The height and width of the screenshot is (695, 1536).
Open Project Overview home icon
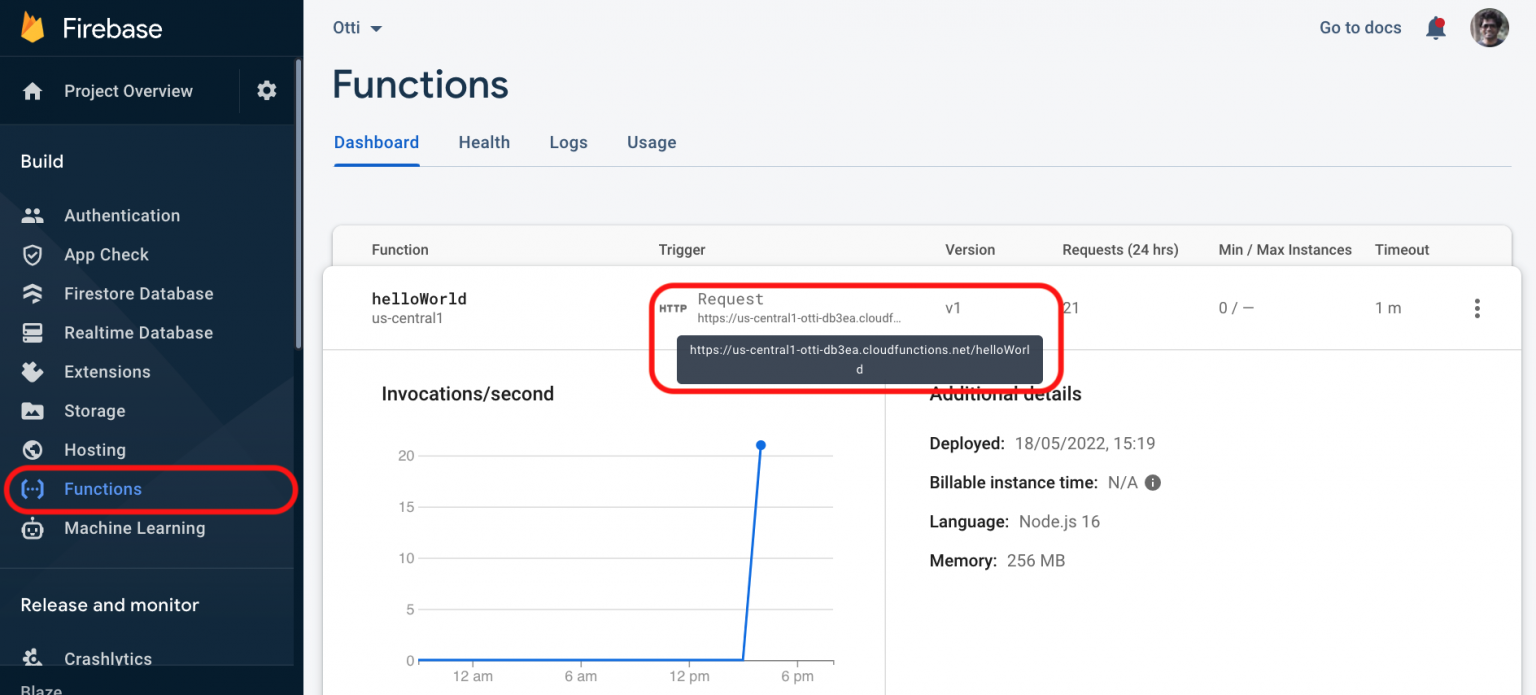click(x=32, y=91)
